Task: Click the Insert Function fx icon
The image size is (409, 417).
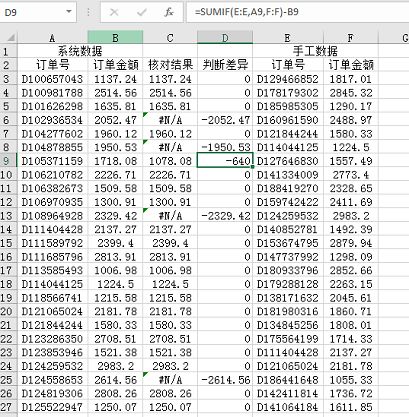Action: [x=169, y=12]
